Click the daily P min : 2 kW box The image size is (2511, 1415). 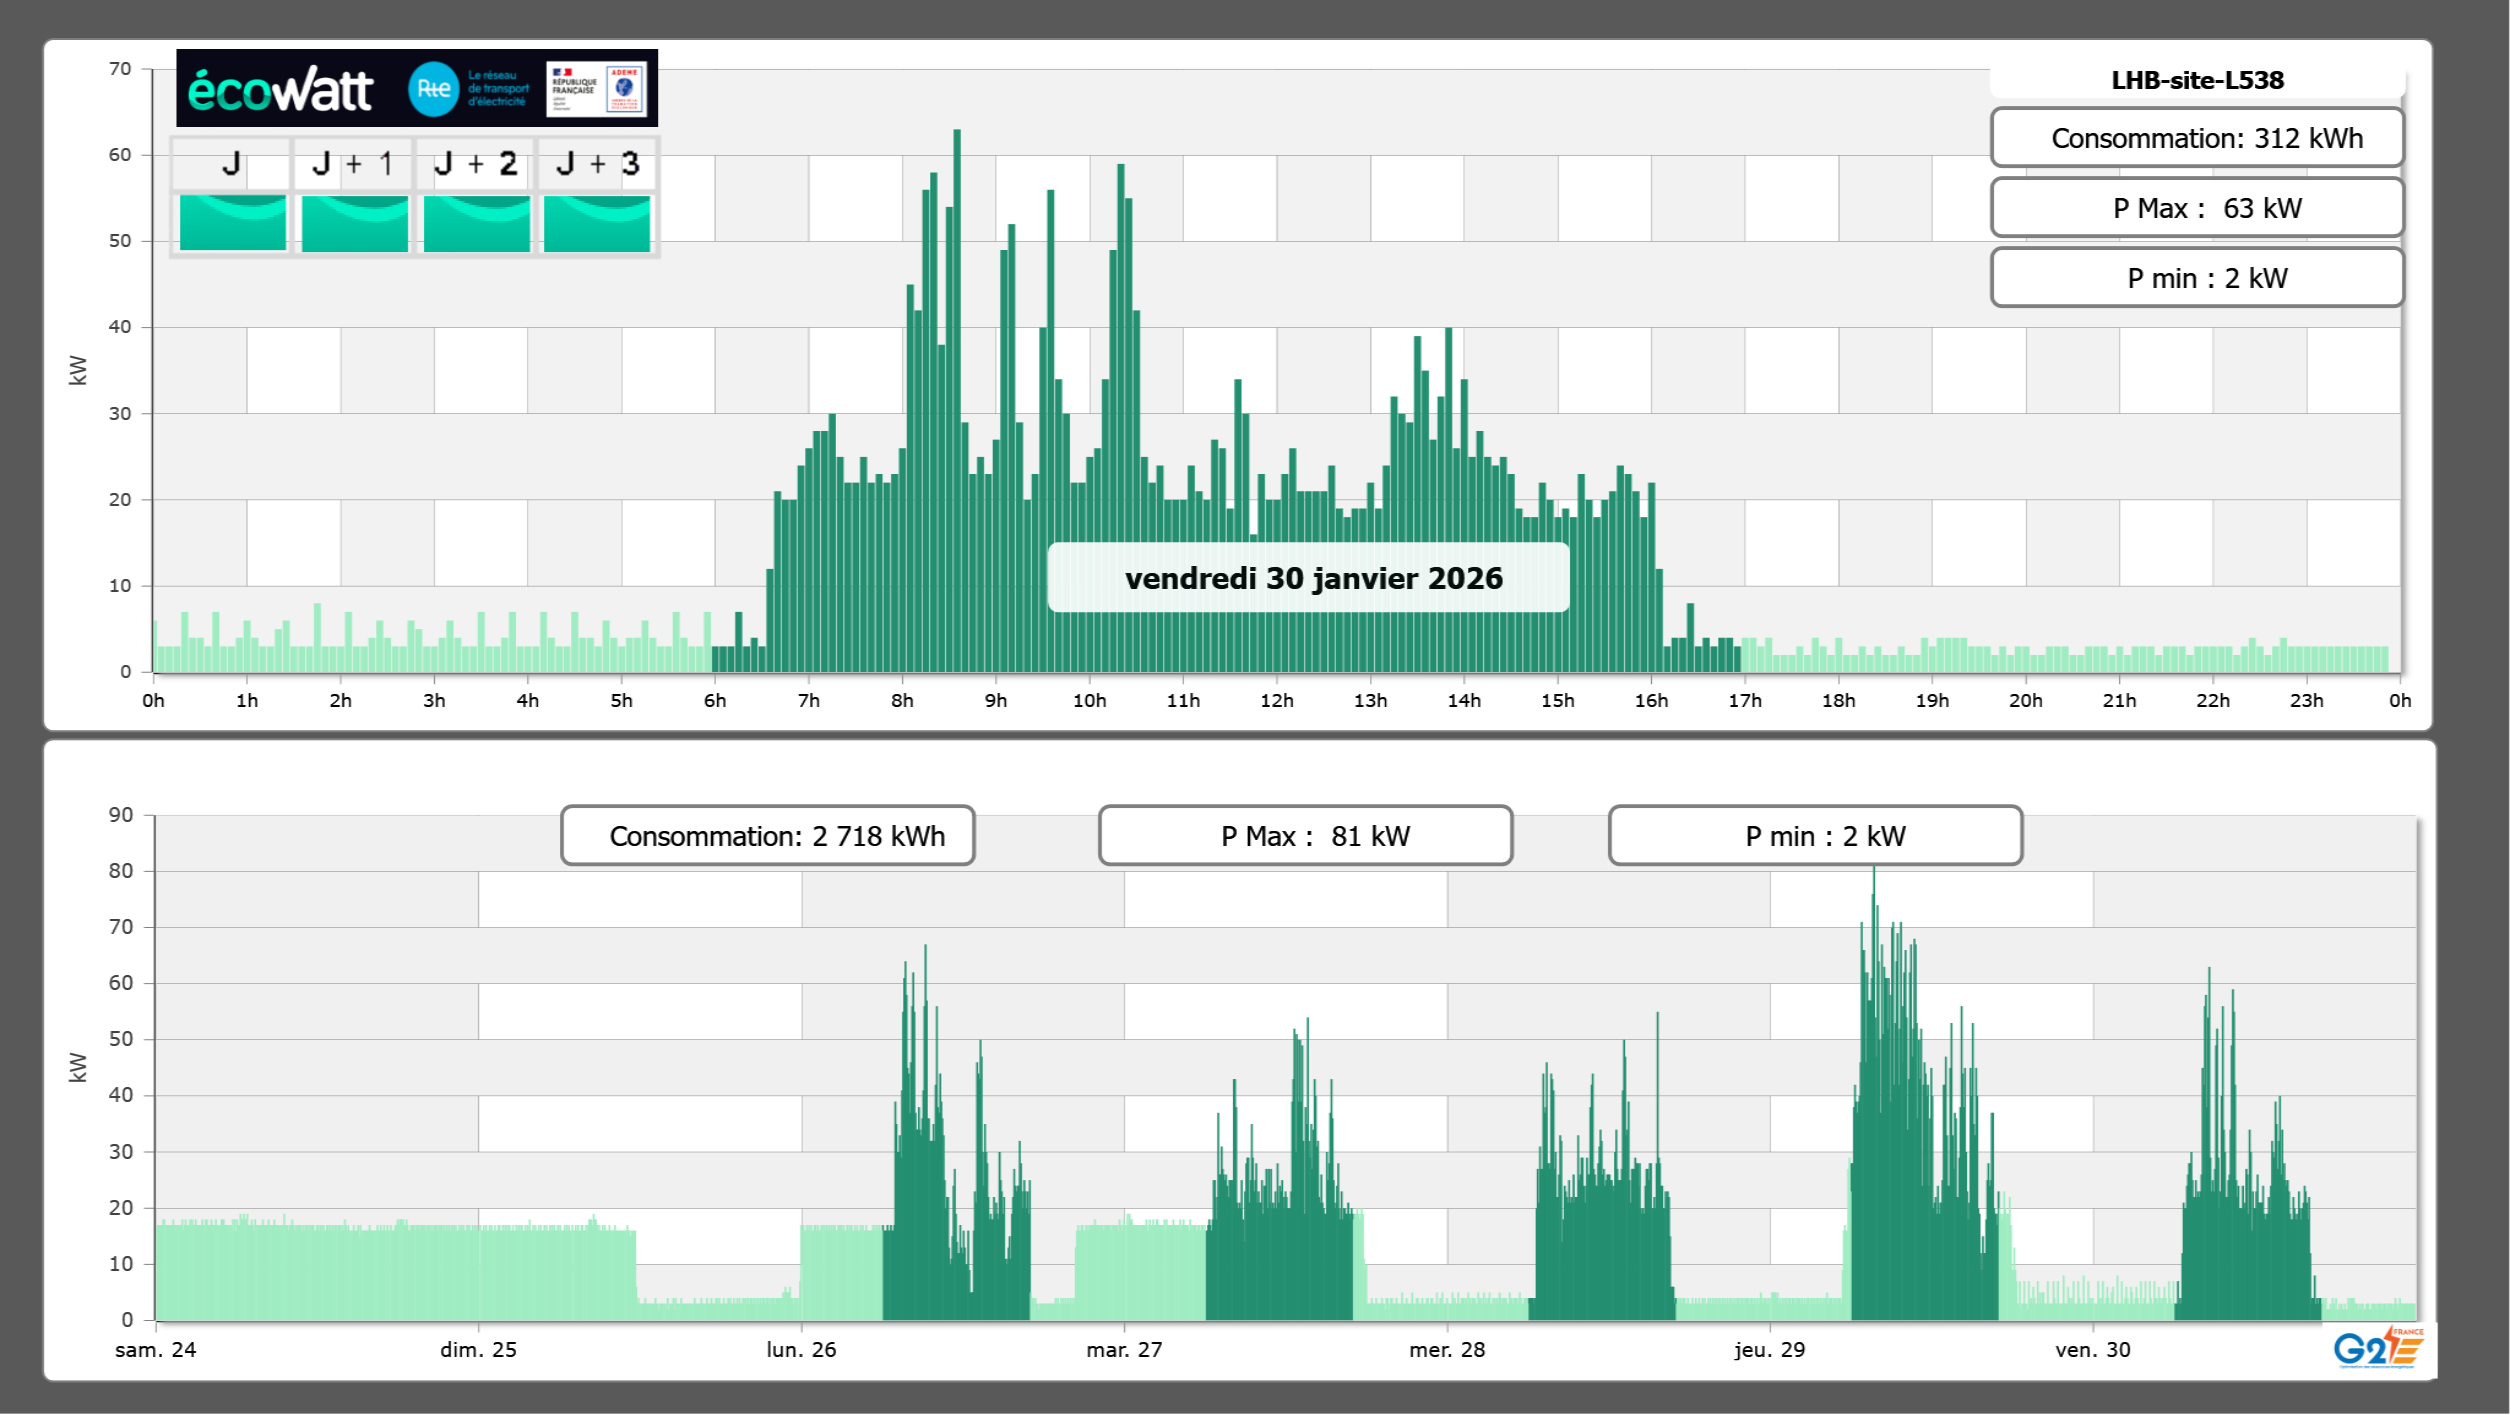2197,278
